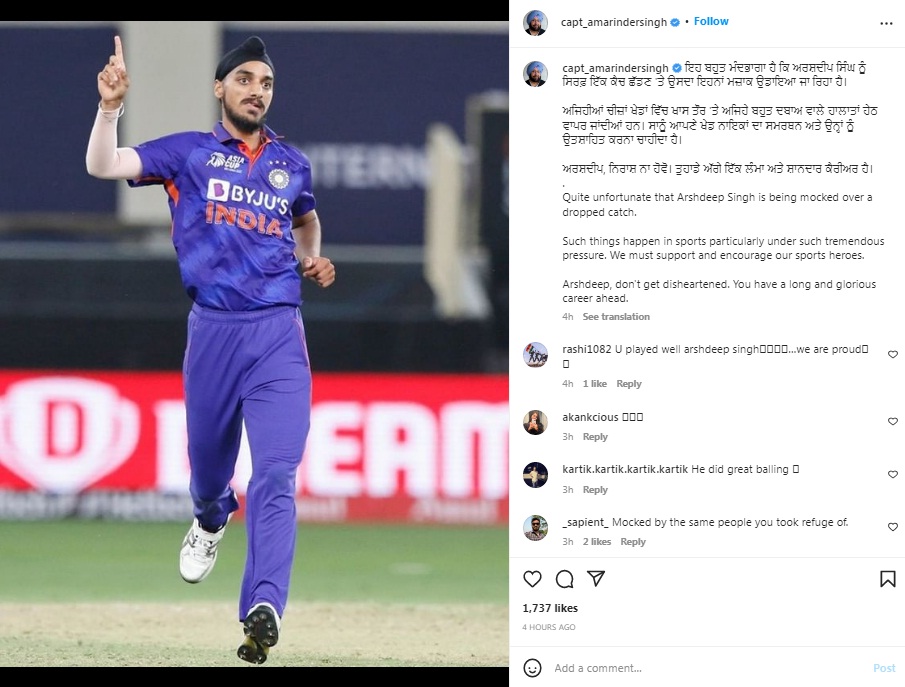Submit comment with Post button
The width and height of the screenshot is (905, 687).
click(884, 668)
